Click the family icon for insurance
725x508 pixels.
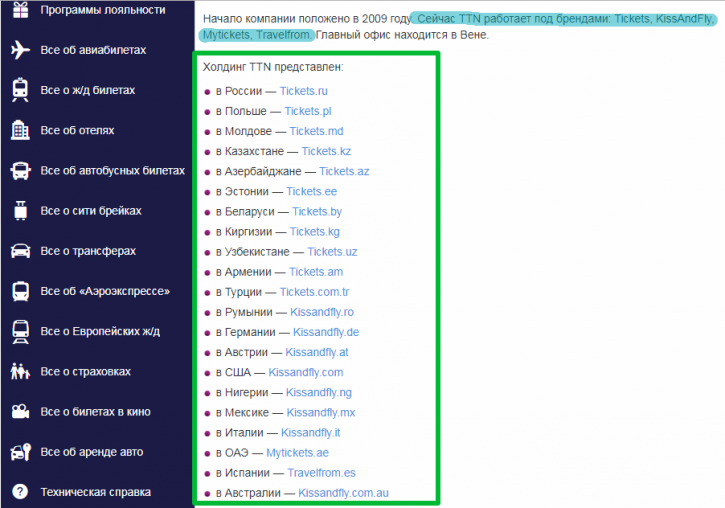click(20, 372)
